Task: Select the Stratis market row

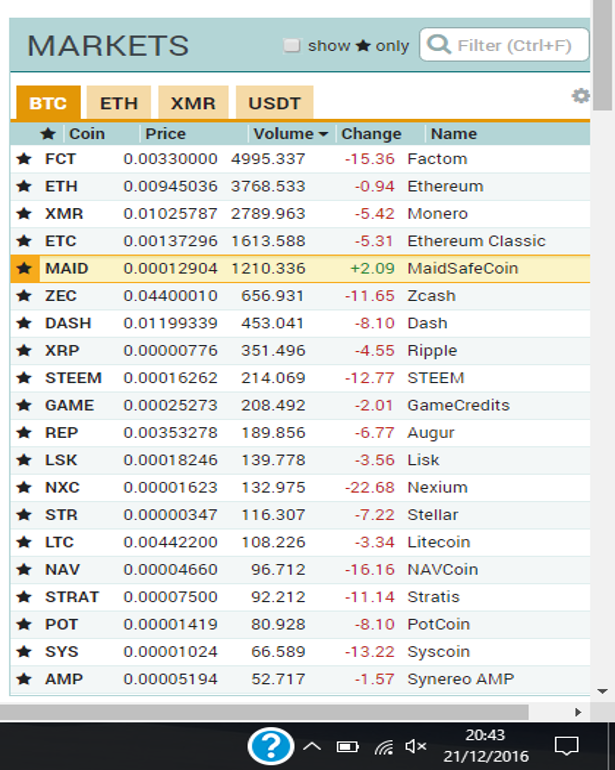Action: click(300, 597)
